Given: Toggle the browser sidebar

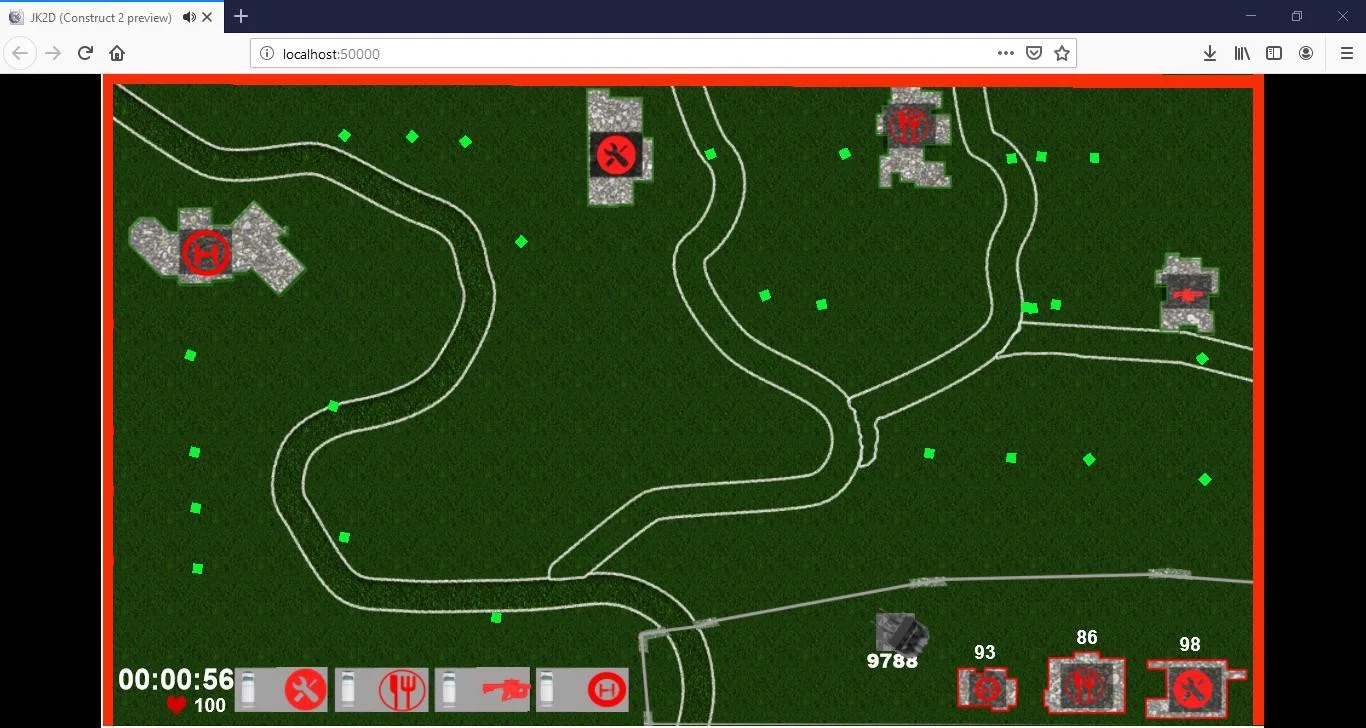Looking at the screenshot, I should click(1274, 53).
